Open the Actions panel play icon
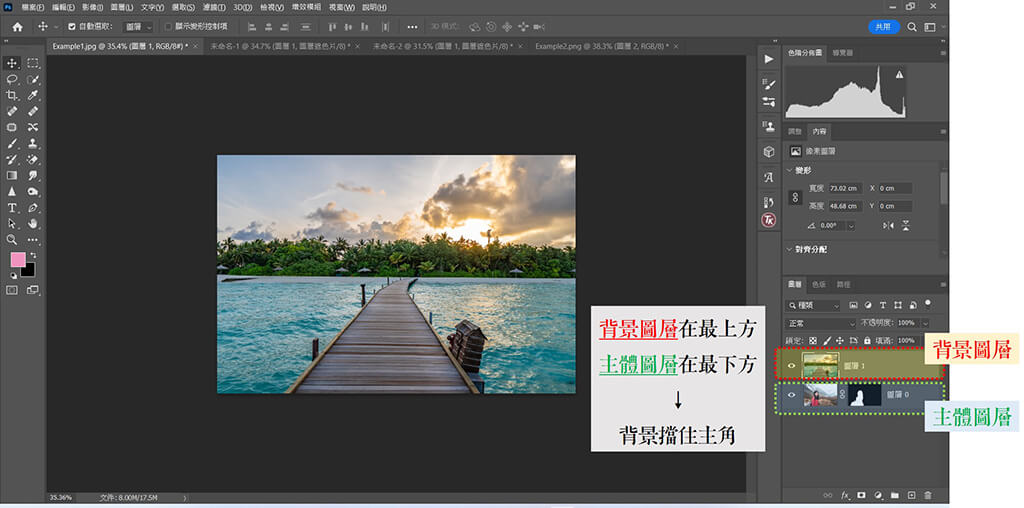Screen dimensions: 1024x508 (x=769, y=59)
